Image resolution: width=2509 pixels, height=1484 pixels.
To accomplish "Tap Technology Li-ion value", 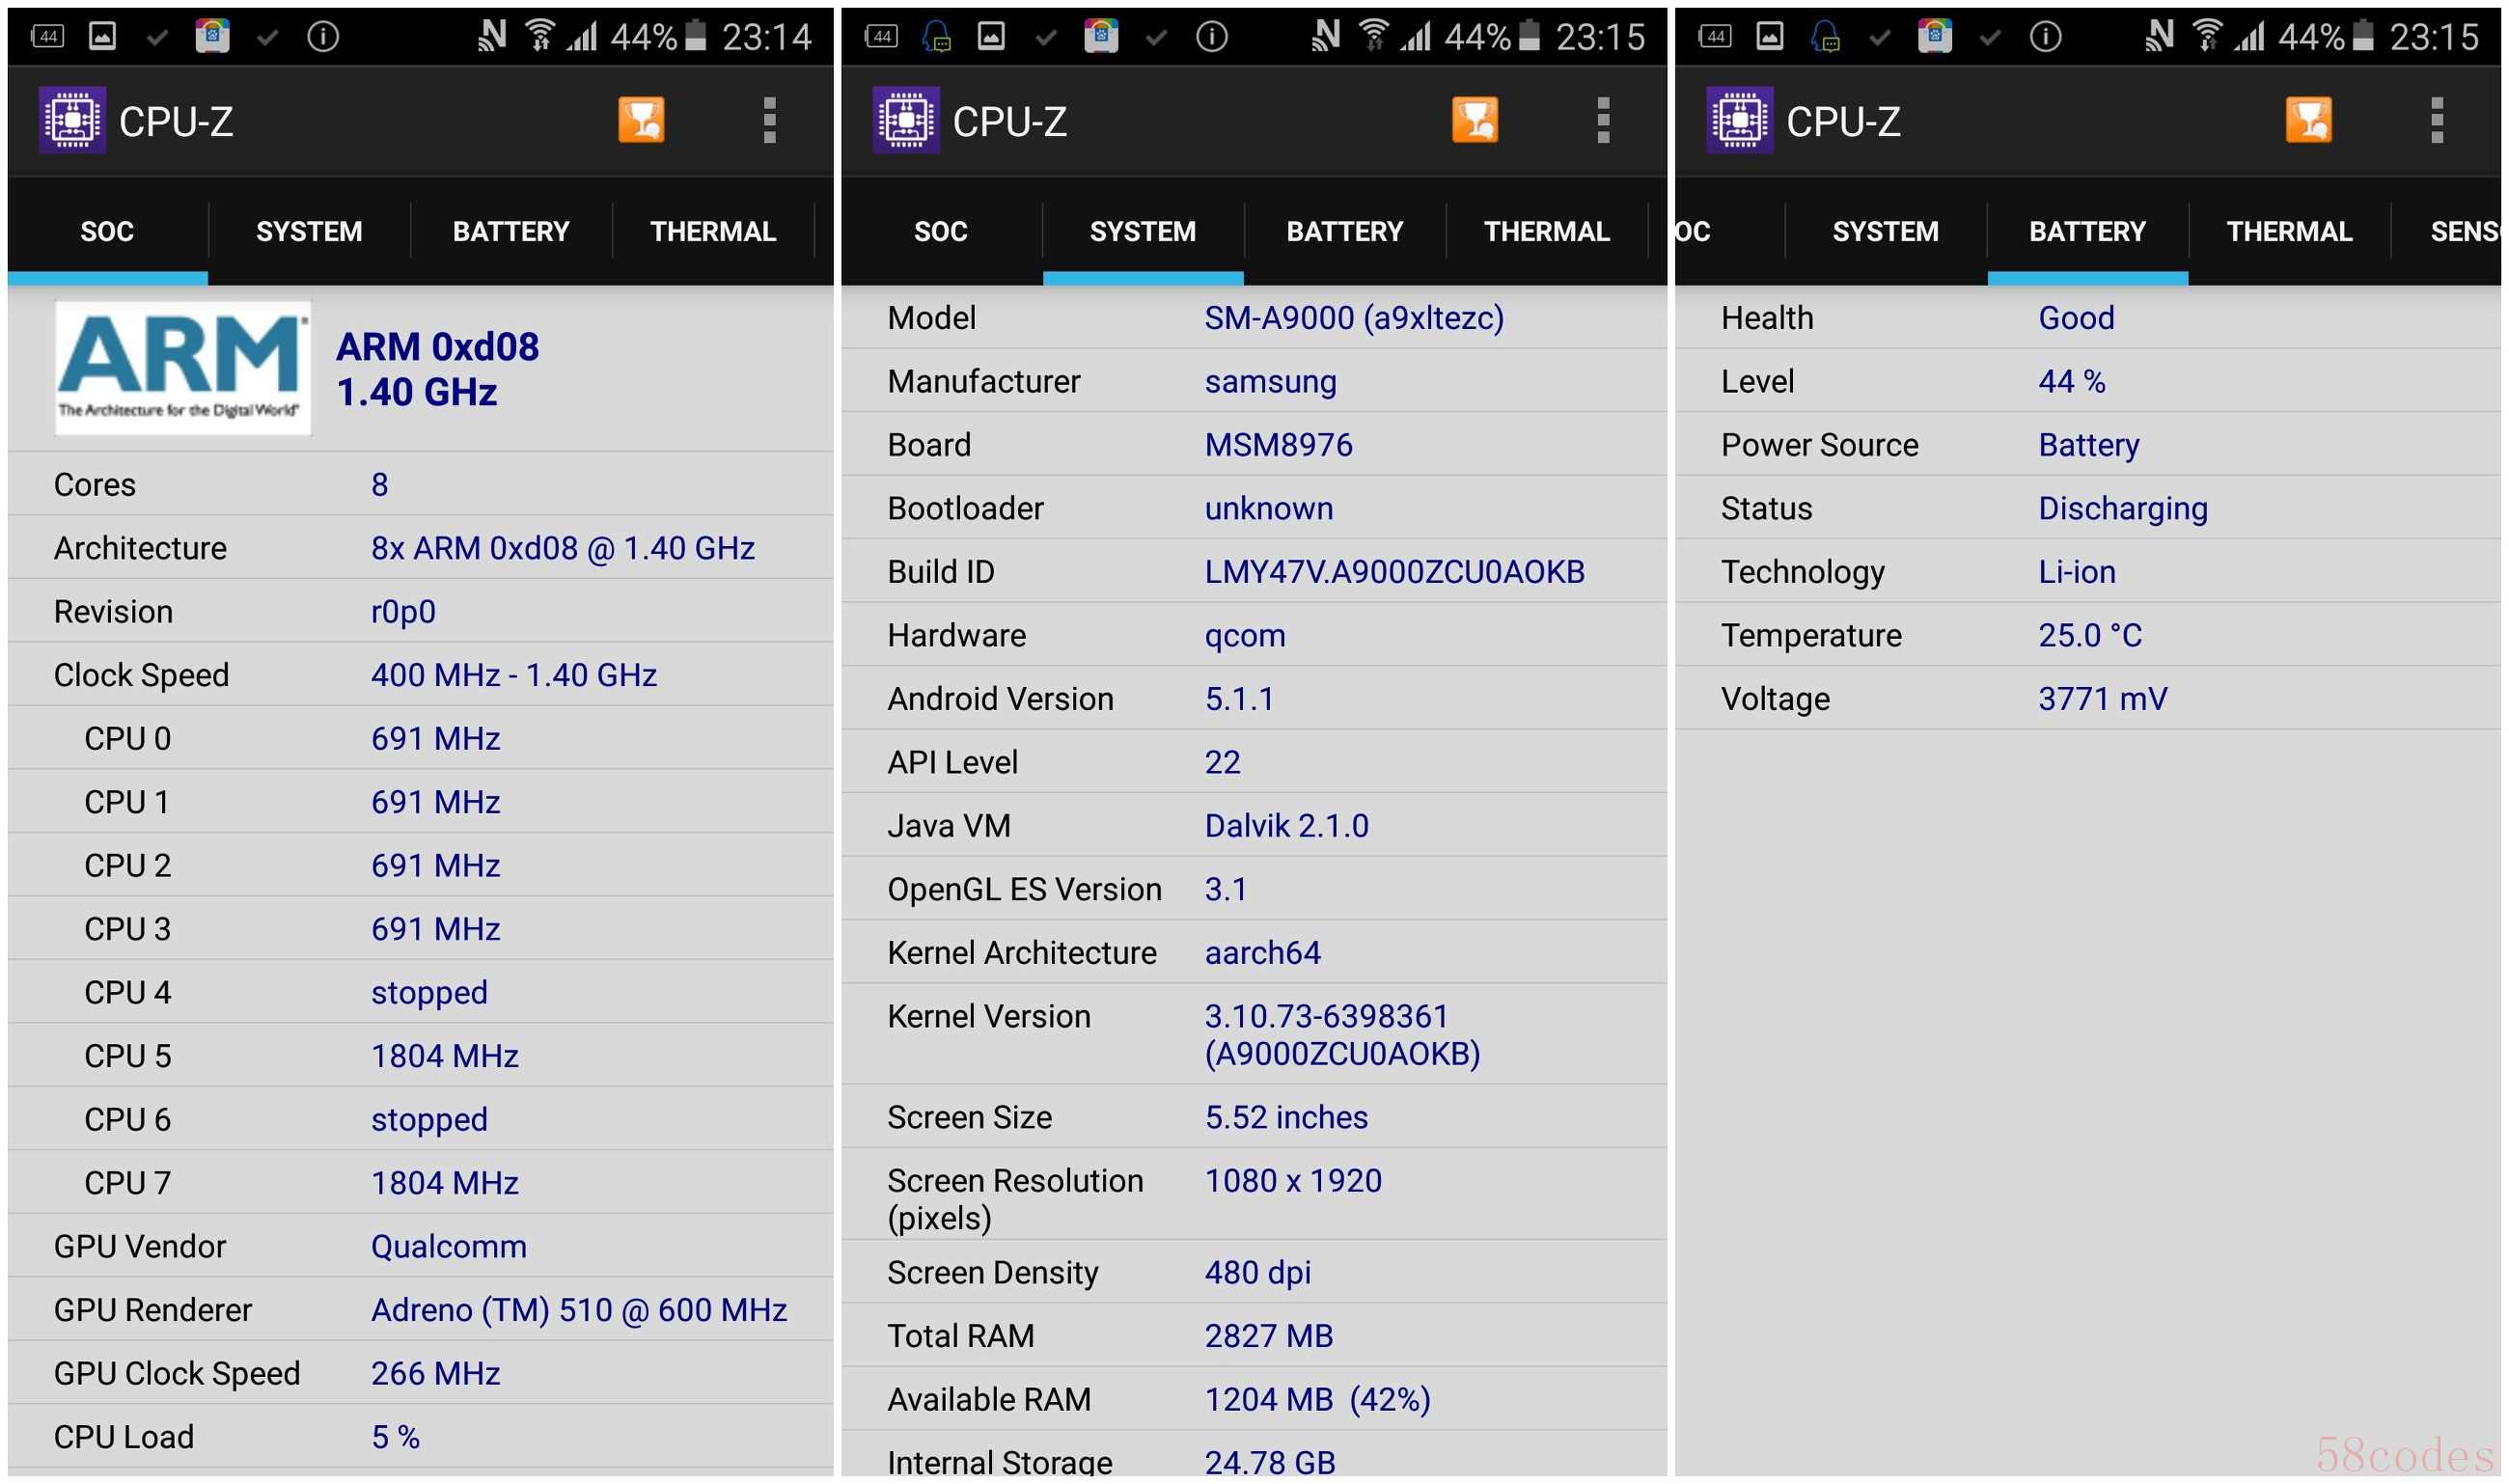I will tap(2077, 572).
